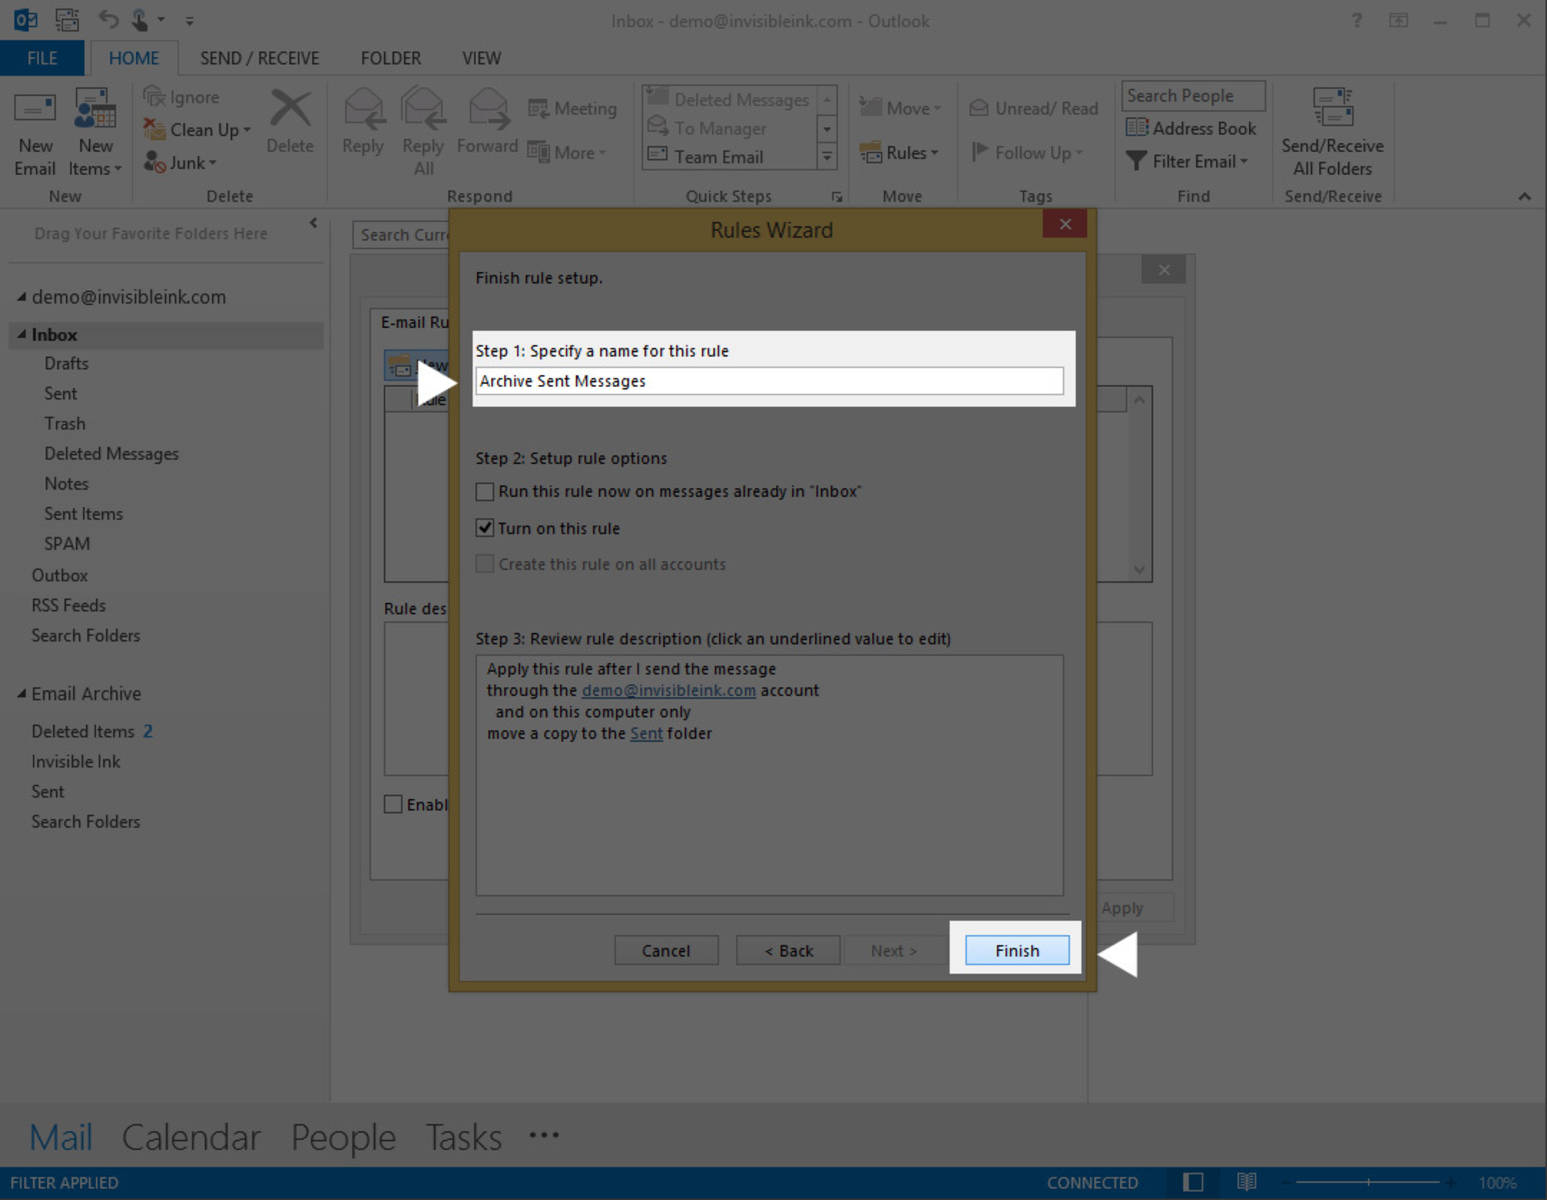The width and height of the screenshot is (1547, 1200).
Task: Switch to People view
Action: coord(343,1137)
